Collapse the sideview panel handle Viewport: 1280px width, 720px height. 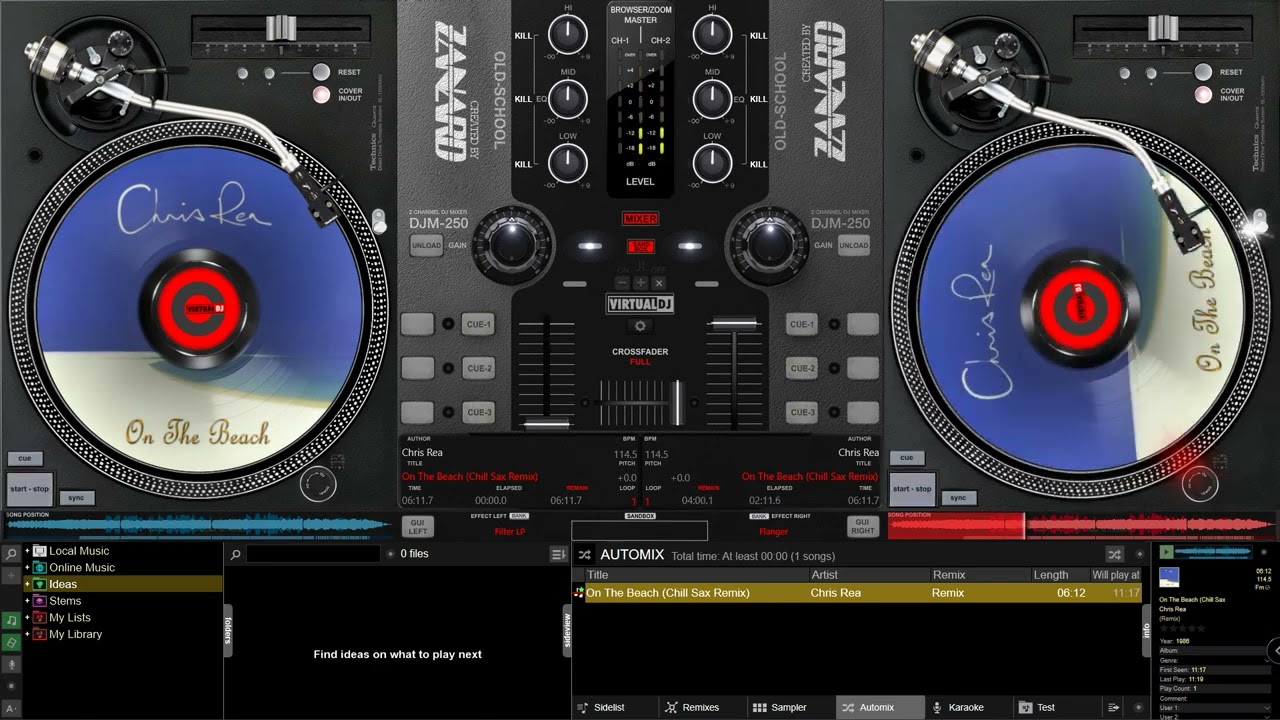click(x=567, y=630)
